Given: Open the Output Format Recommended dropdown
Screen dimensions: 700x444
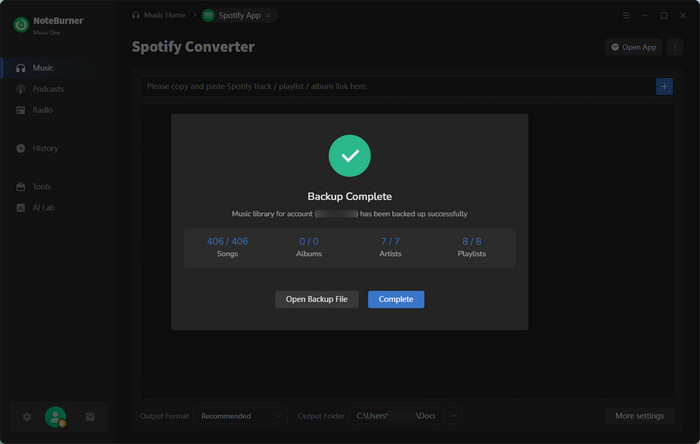Looking at the screenshot, I should pos(240,416).
